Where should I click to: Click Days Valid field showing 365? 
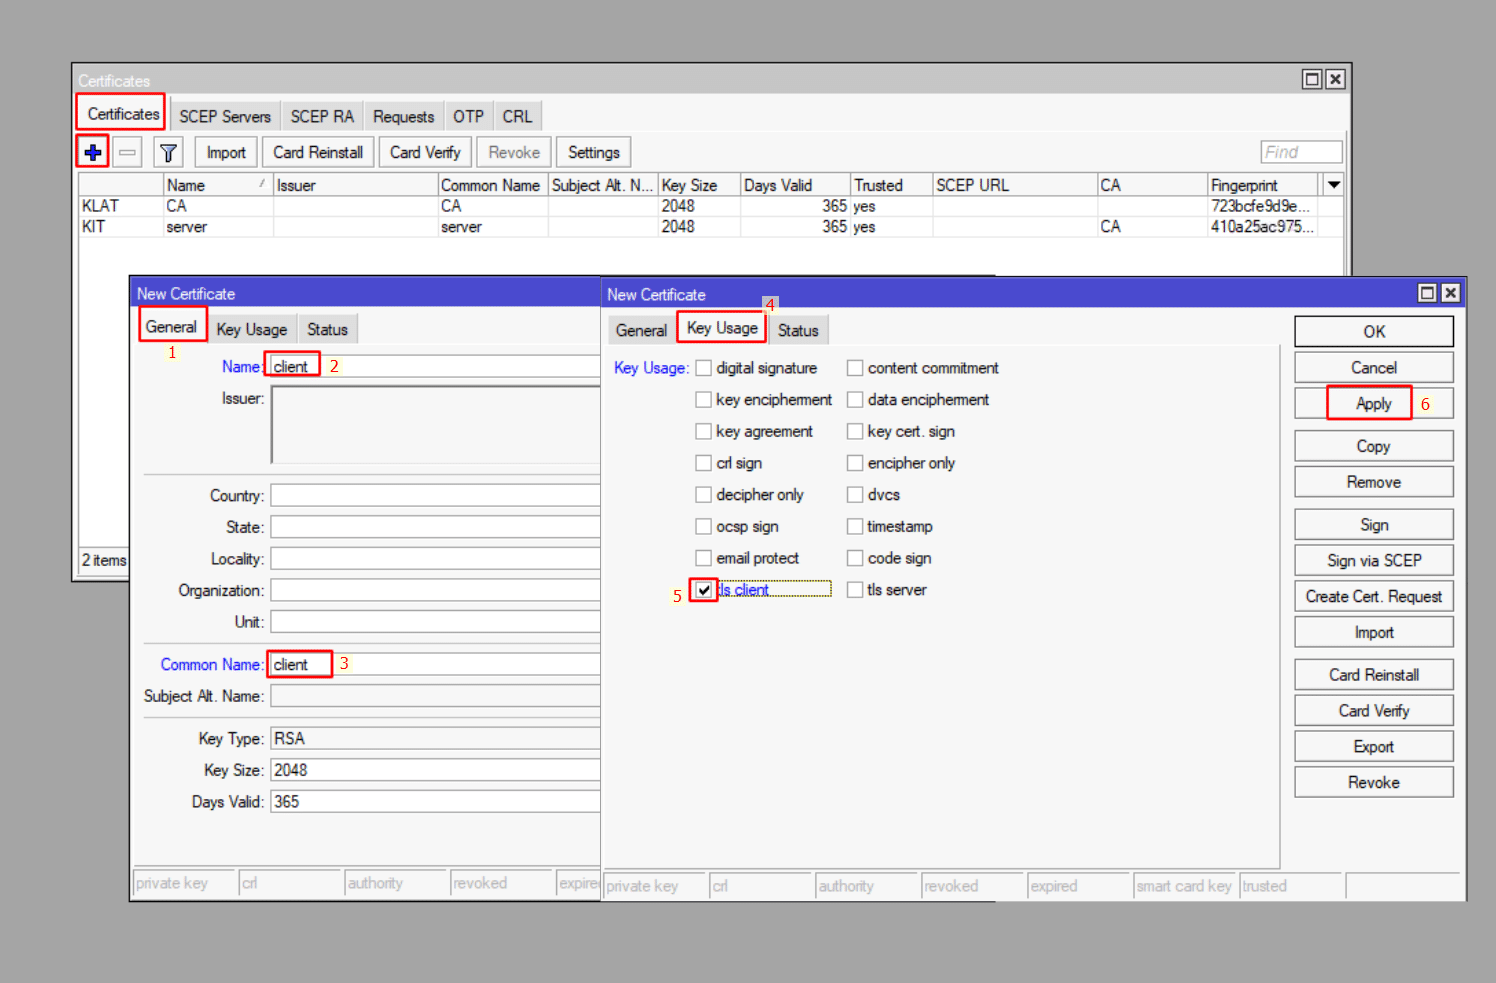[x=435, y=802]
